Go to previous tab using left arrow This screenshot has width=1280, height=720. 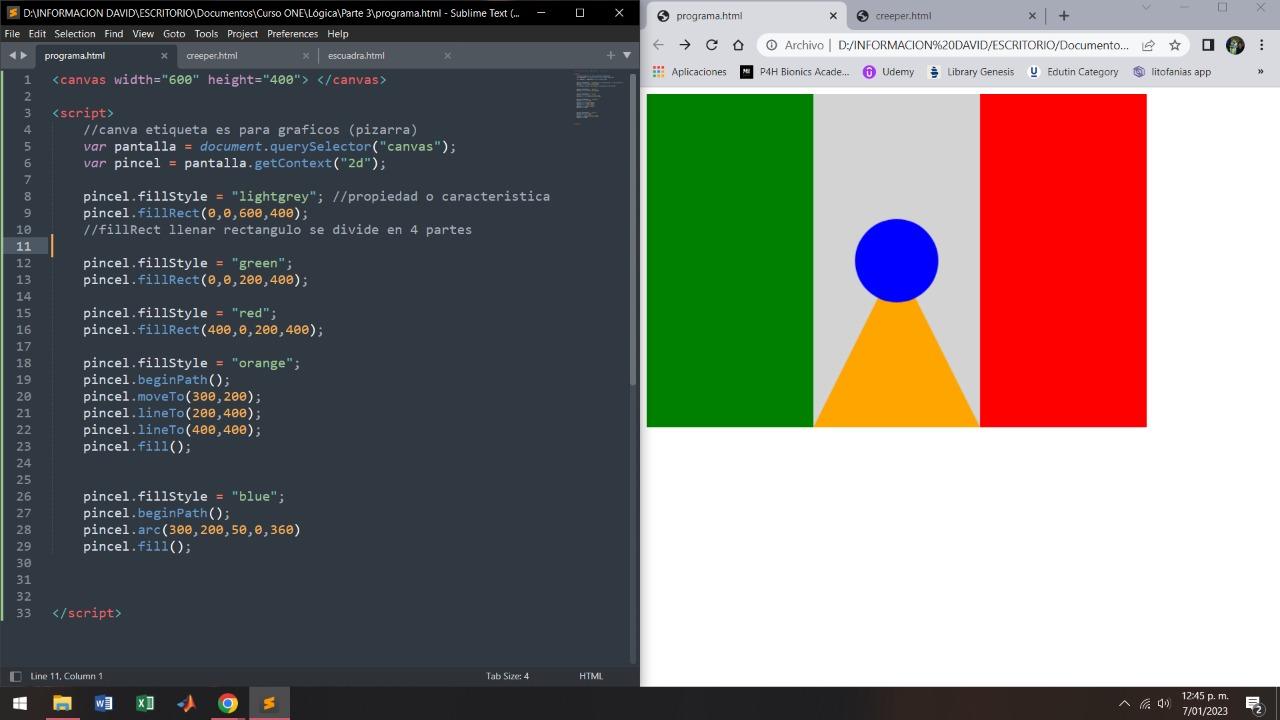coord(12,55)
